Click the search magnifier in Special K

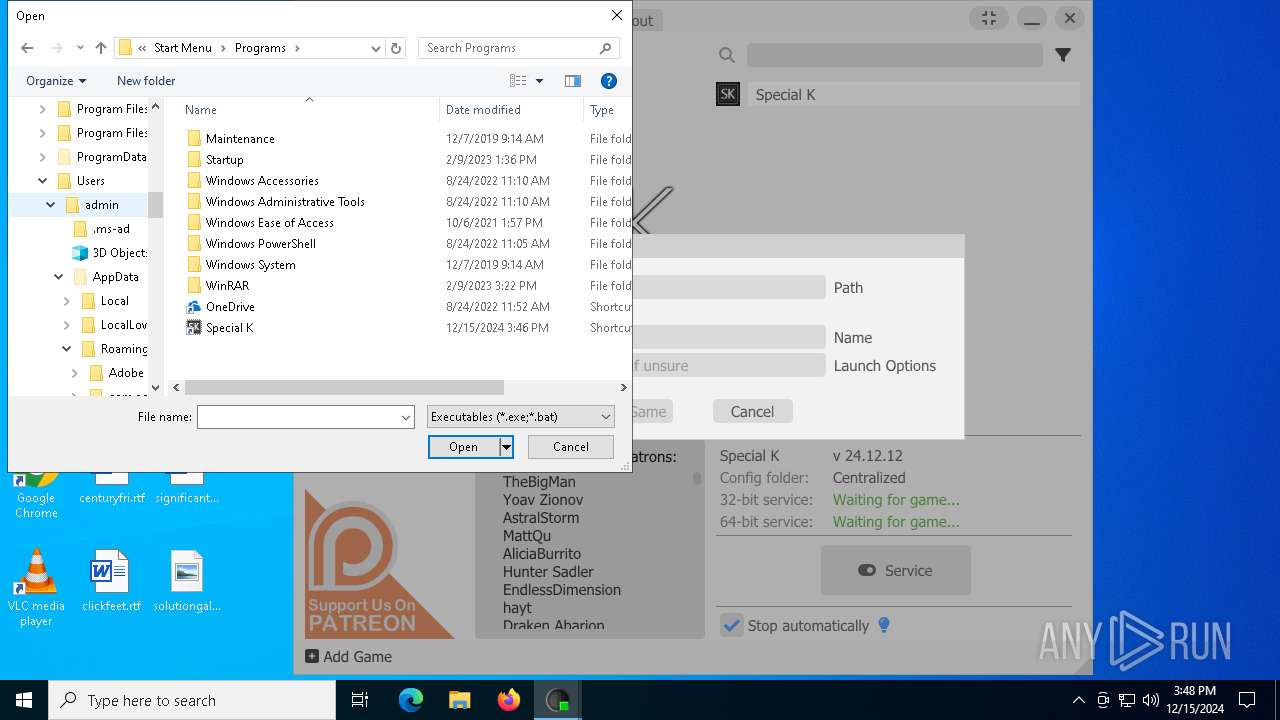pyautogui.click(x=727, y=56)
